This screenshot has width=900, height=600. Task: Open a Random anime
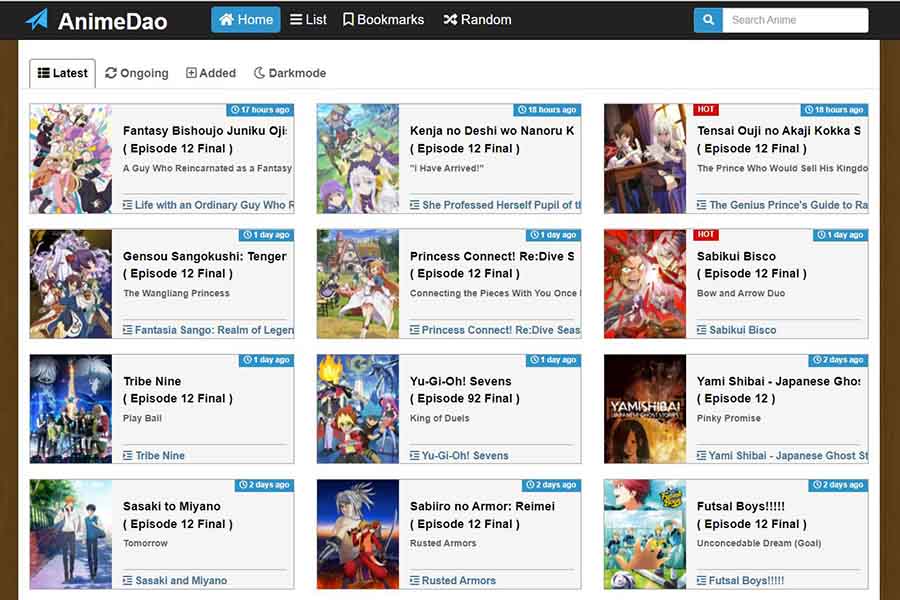[477, 20]
